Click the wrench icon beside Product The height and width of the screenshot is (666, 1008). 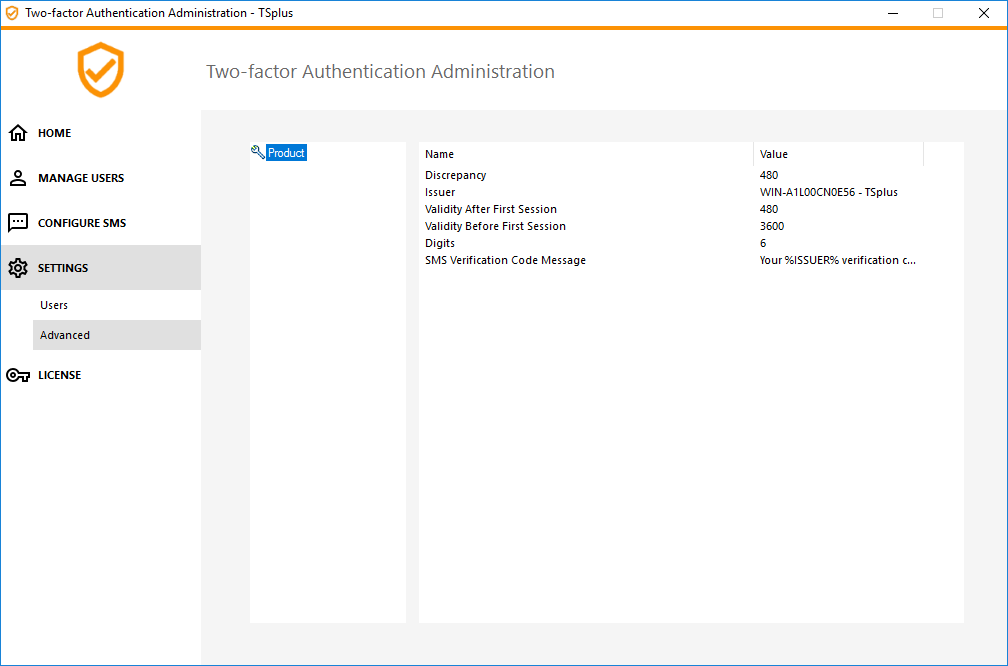(256, 151)
